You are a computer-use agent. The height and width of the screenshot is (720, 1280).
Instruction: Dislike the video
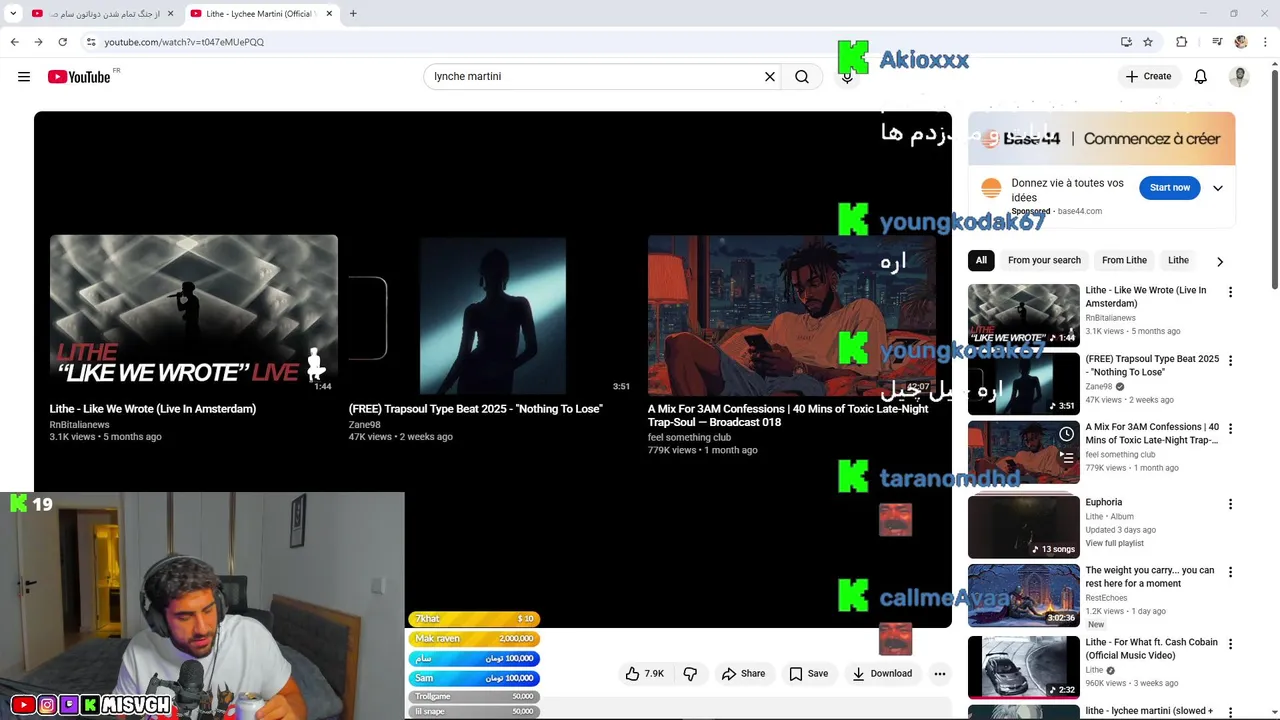click(x=690, y=674)
